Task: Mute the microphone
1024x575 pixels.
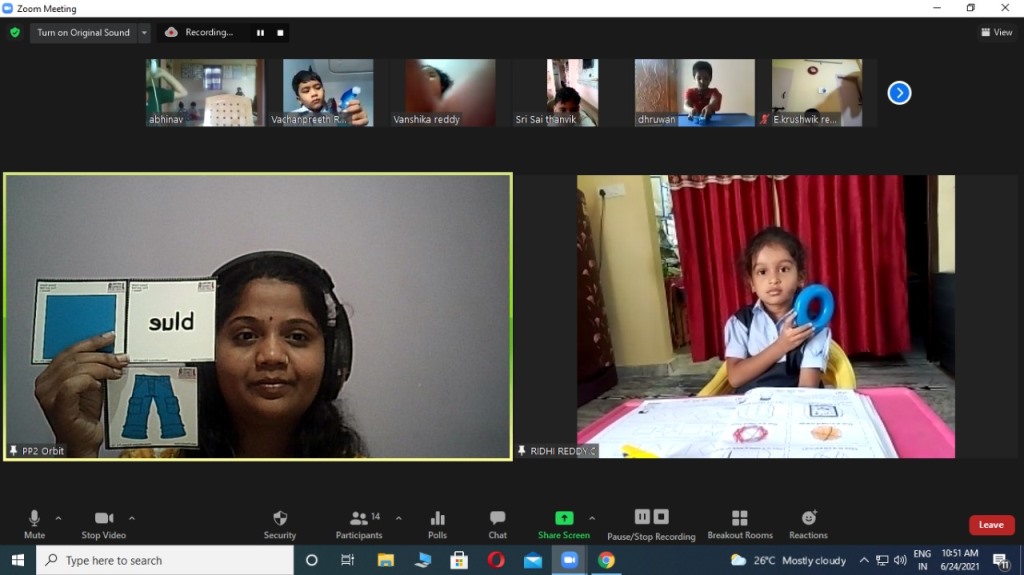Action: (34, 525)
